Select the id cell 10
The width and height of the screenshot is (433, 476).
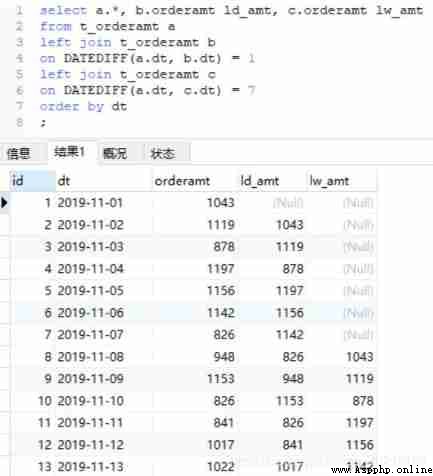pyautogui.click(x=45, y=401)
